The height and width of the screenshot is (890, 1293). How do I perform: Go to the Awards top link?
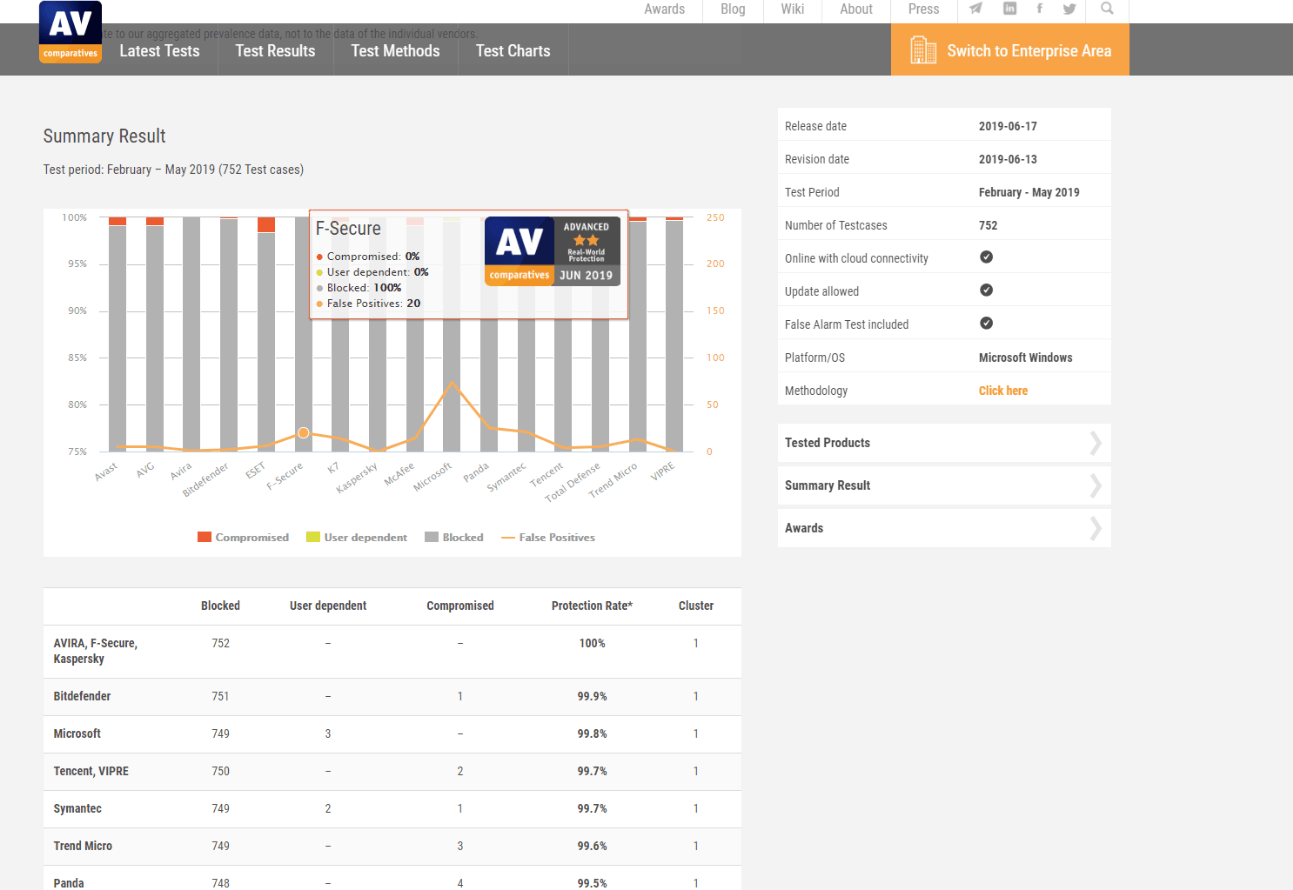(665, 9)
